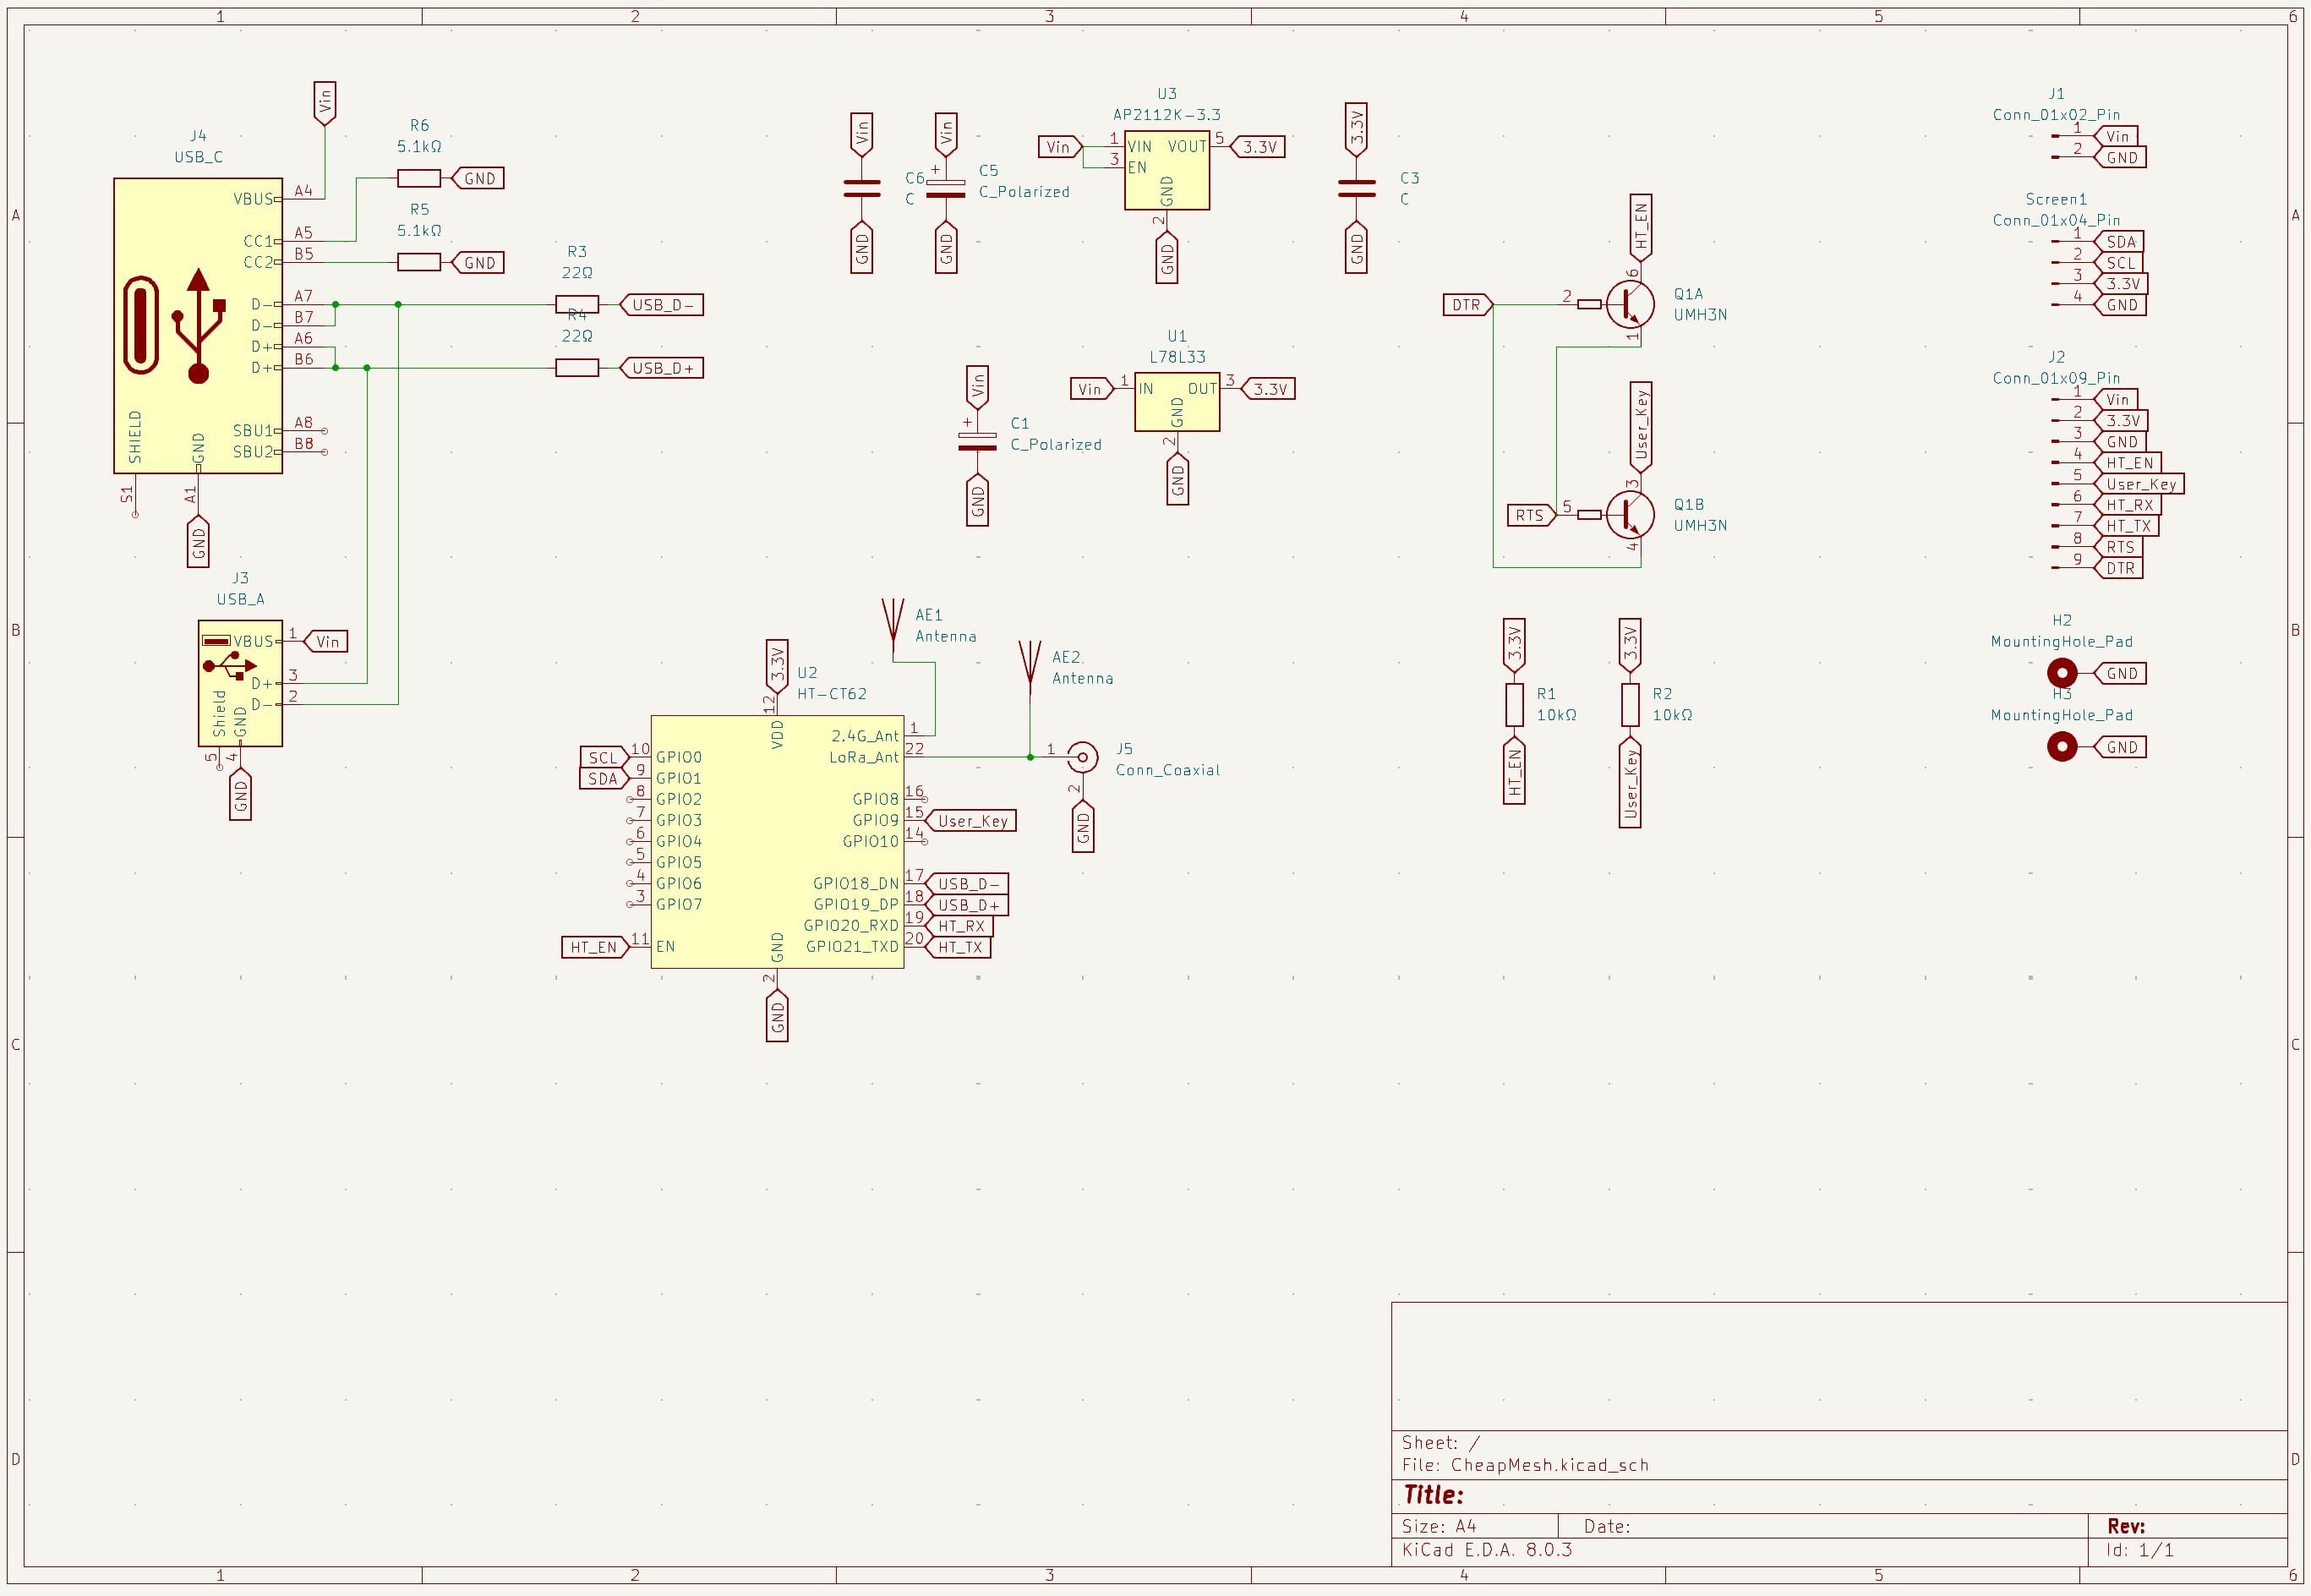Click the HT_RX label at U2 pin 19
The image size is (2311, 1596).
tap(960, 926)
